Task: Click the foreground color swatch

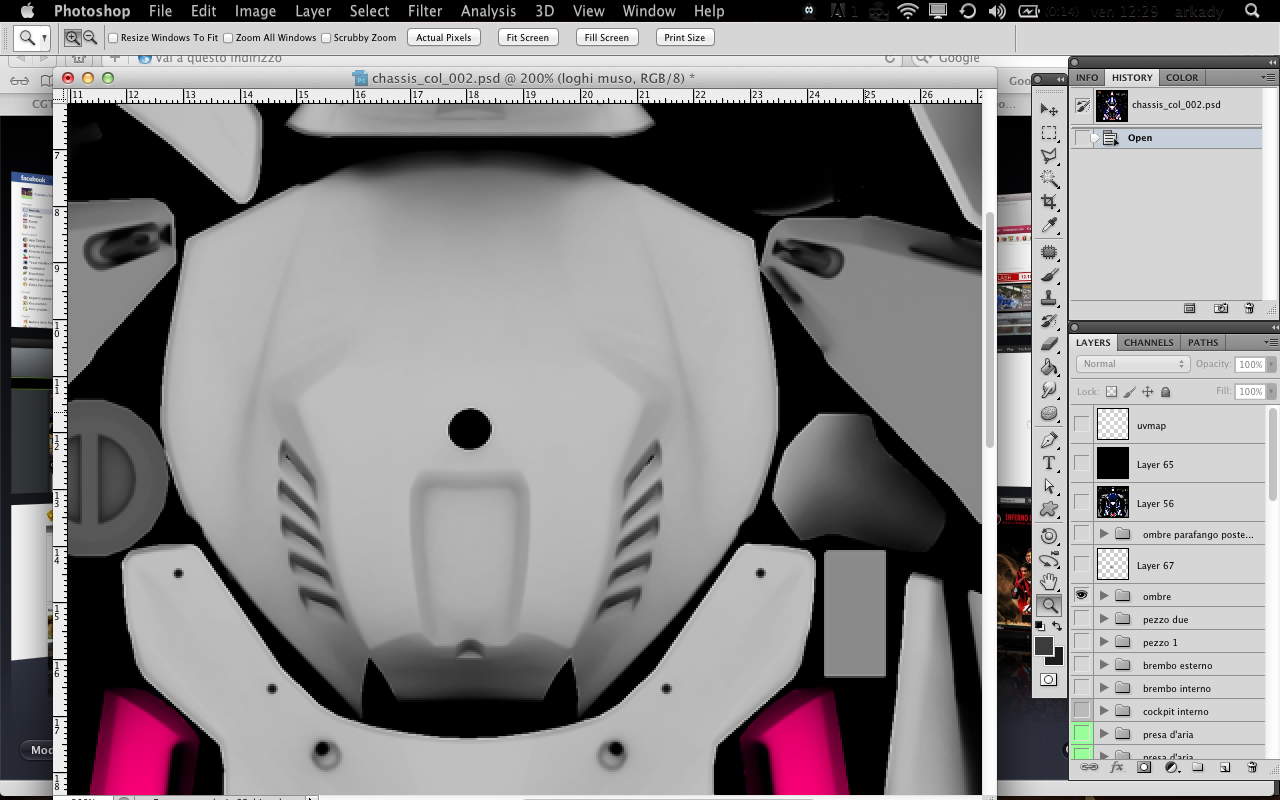Action: pos(1044,646)
